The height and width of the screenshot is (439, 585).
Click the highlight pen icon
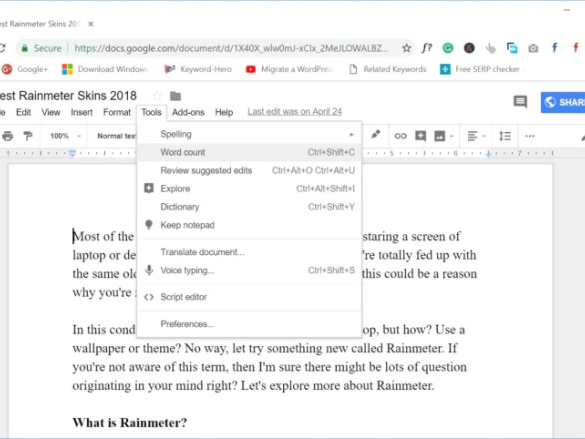click(x=376, y=134)
